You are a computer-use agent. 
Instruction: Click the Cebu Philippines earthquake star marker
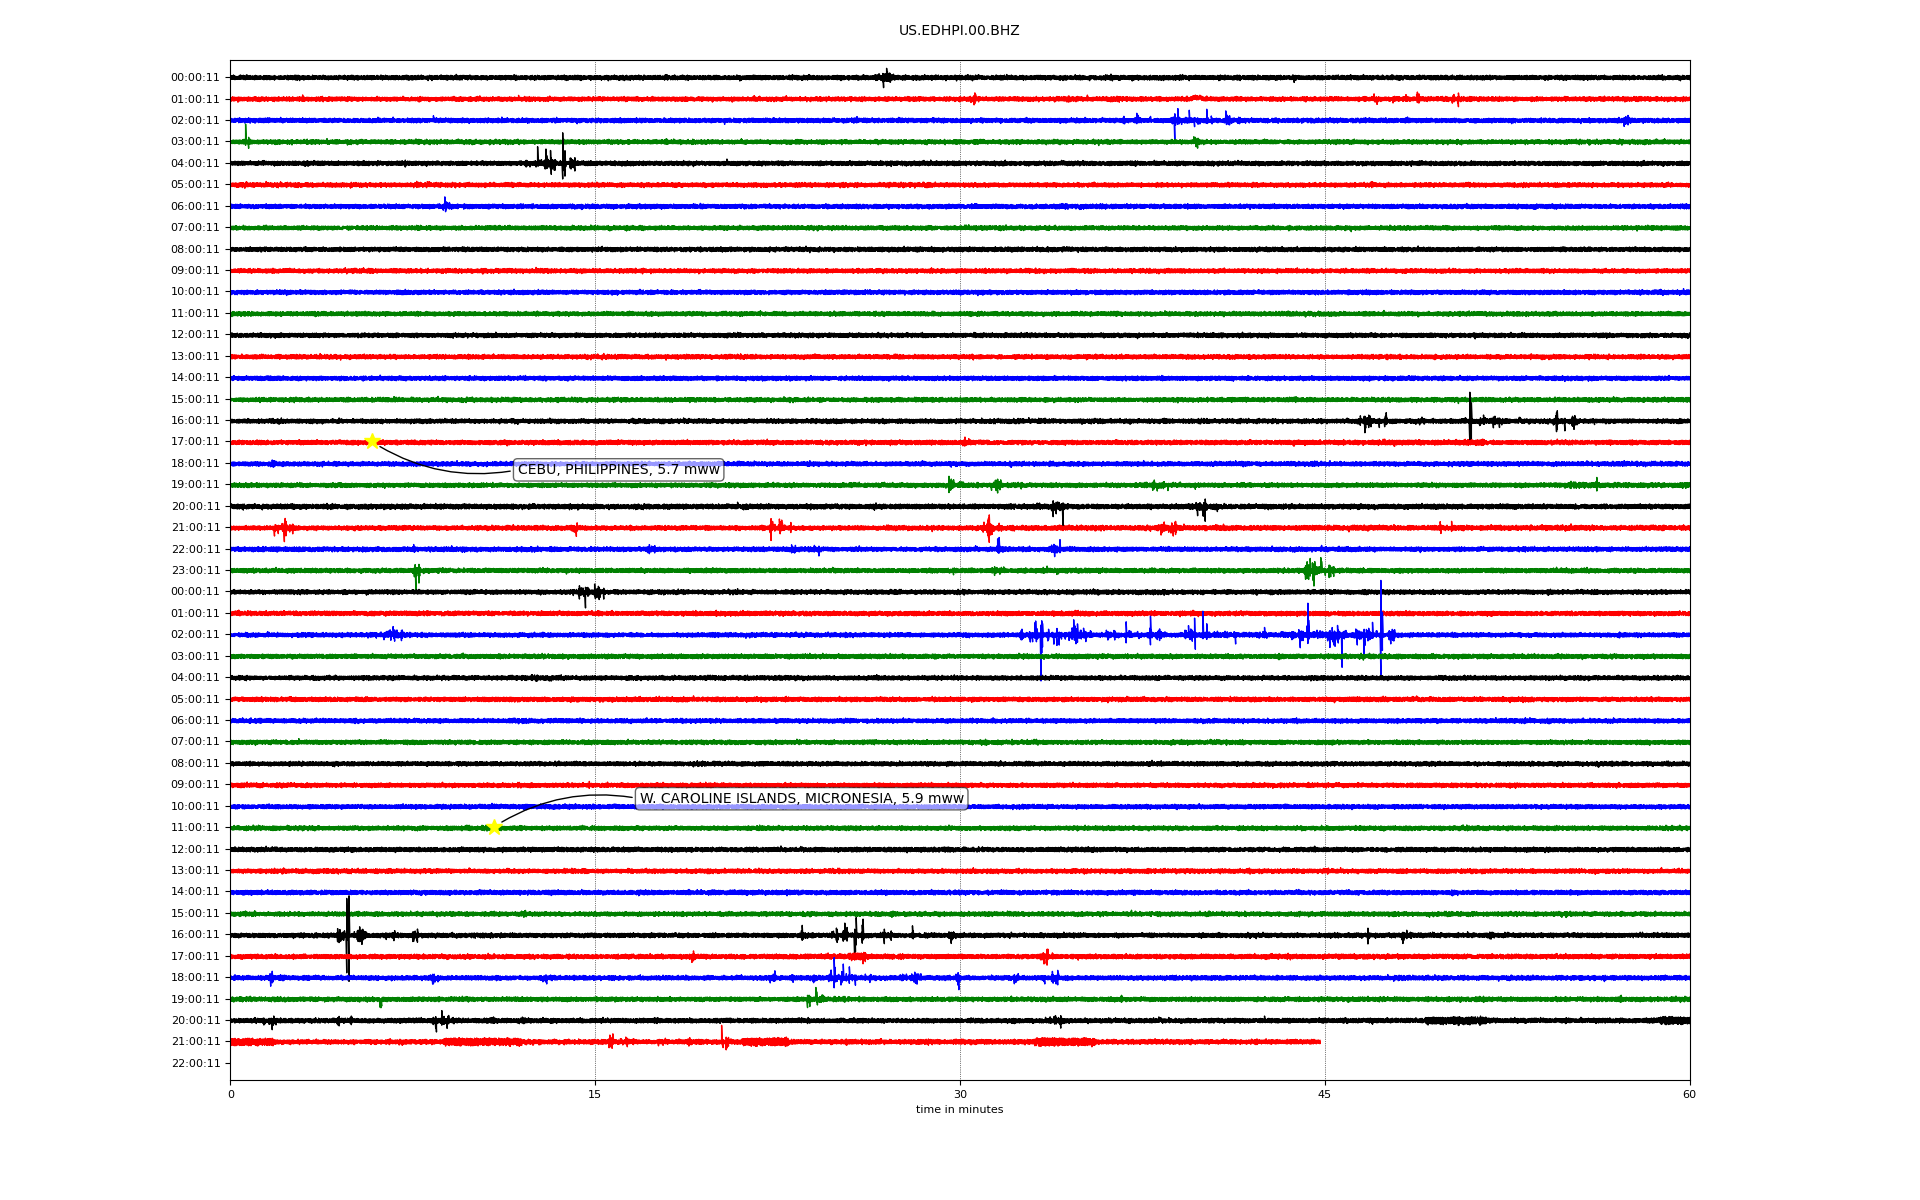pos(372,442)
